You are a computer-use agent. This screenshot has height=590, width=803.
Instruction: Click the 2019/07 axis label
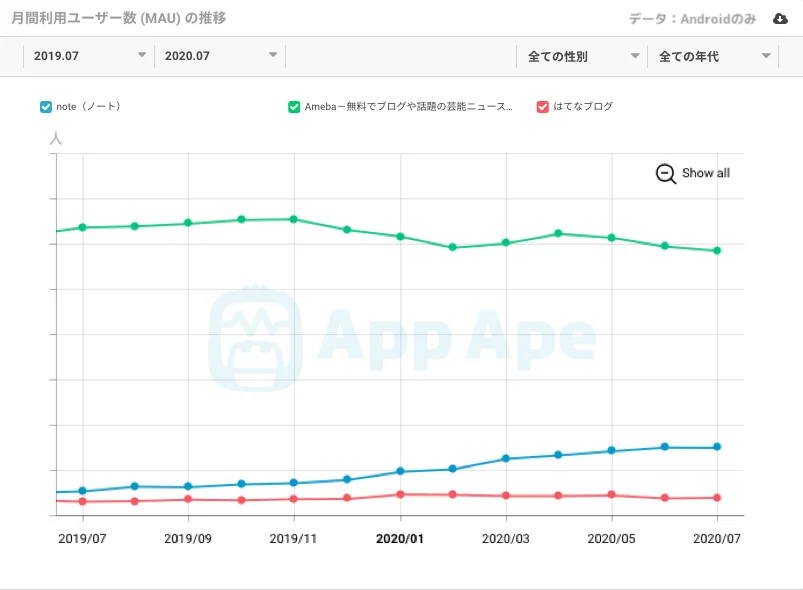coord(82,539)
